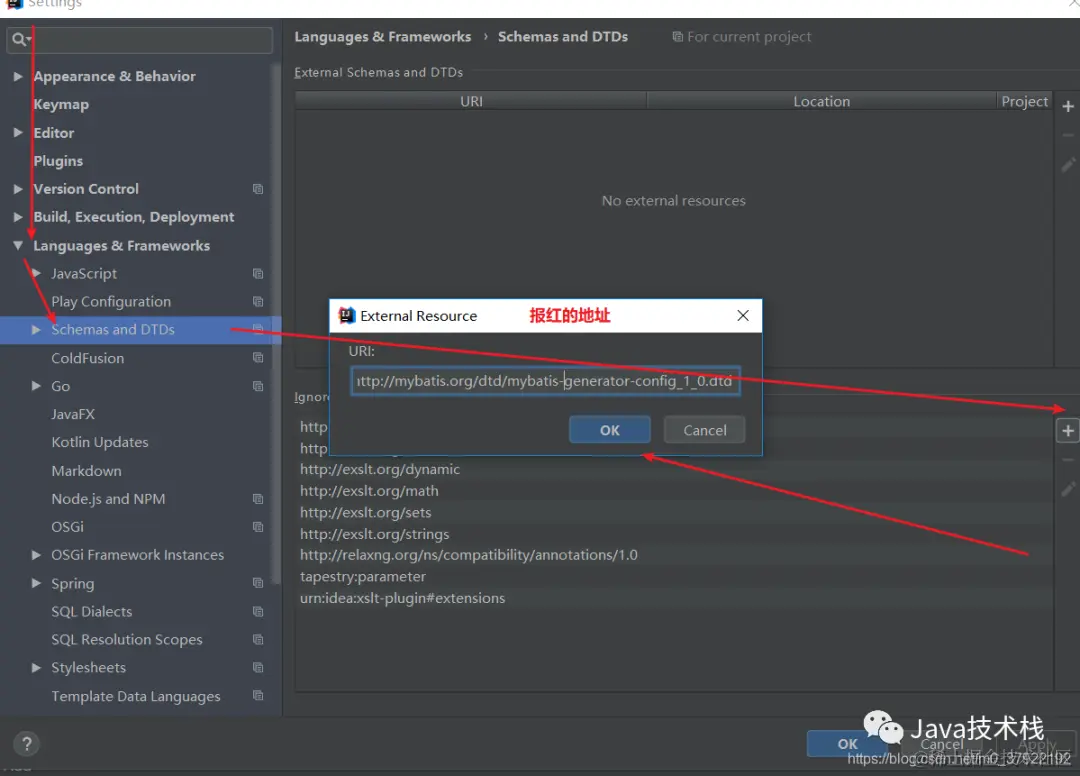Expand OSGi Framework Instances node

click(x=36, y=554)
